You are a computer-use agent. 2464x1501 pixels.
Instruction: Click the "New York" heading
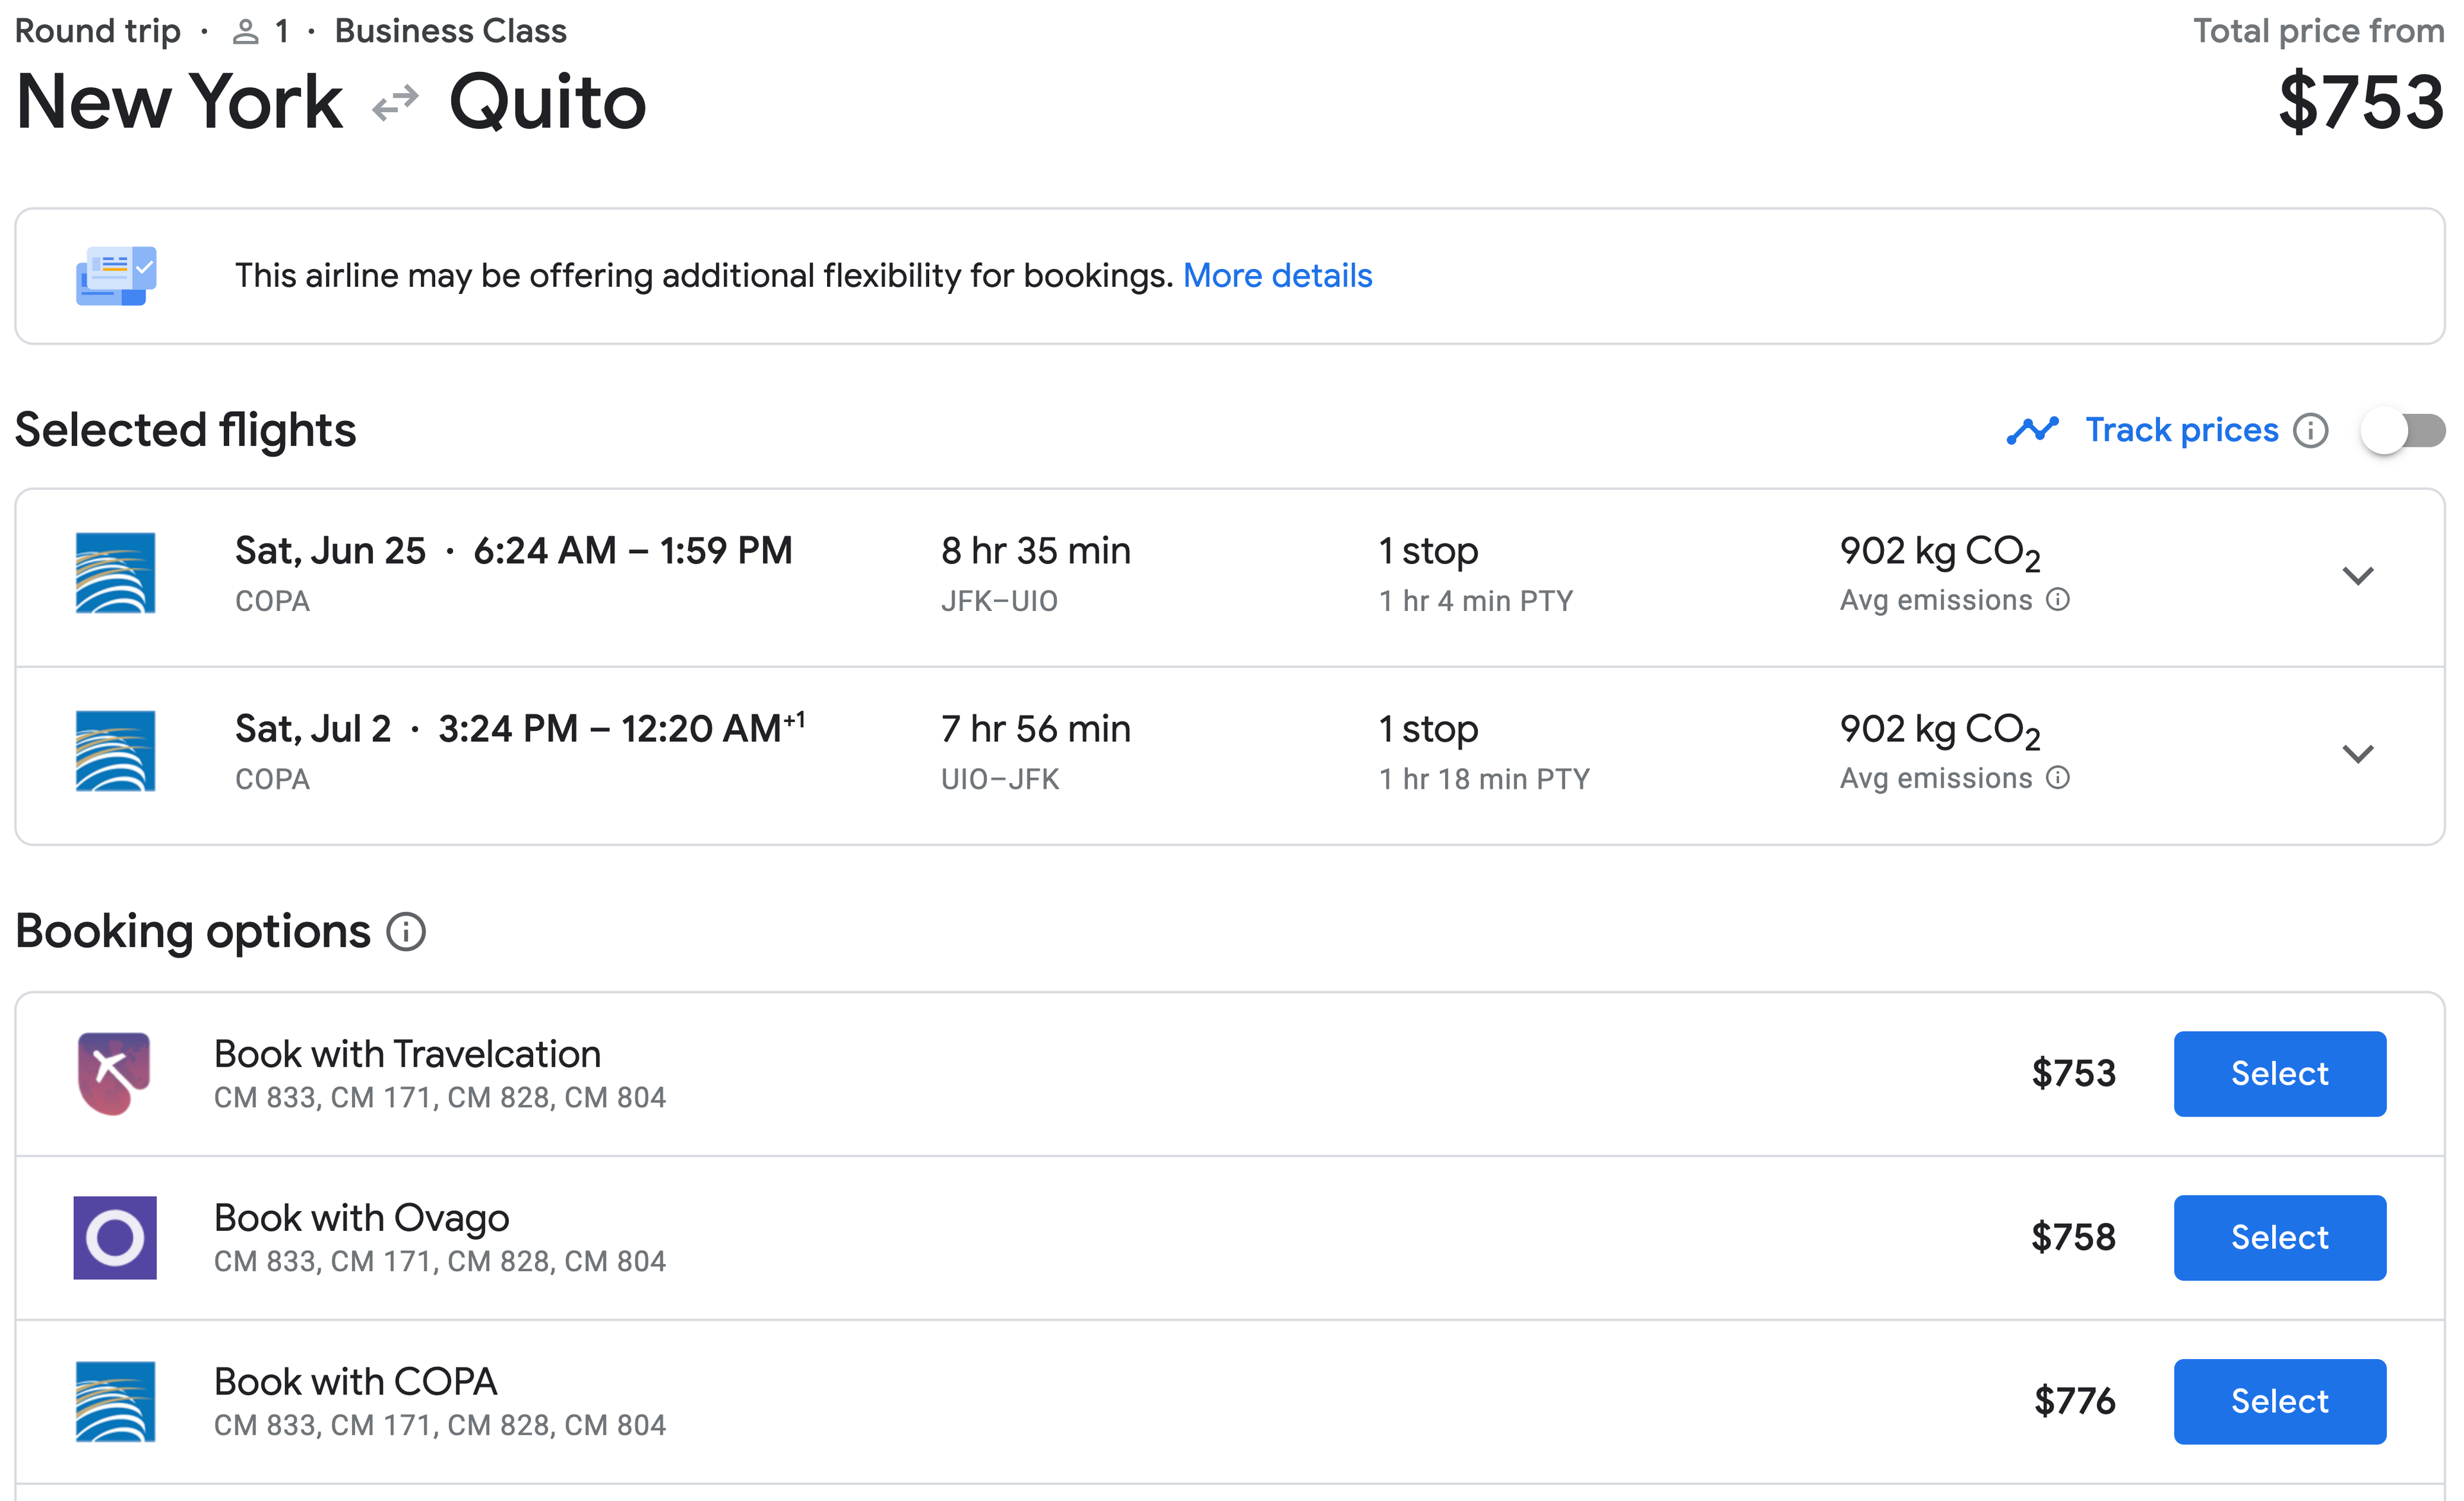[180, 102]
